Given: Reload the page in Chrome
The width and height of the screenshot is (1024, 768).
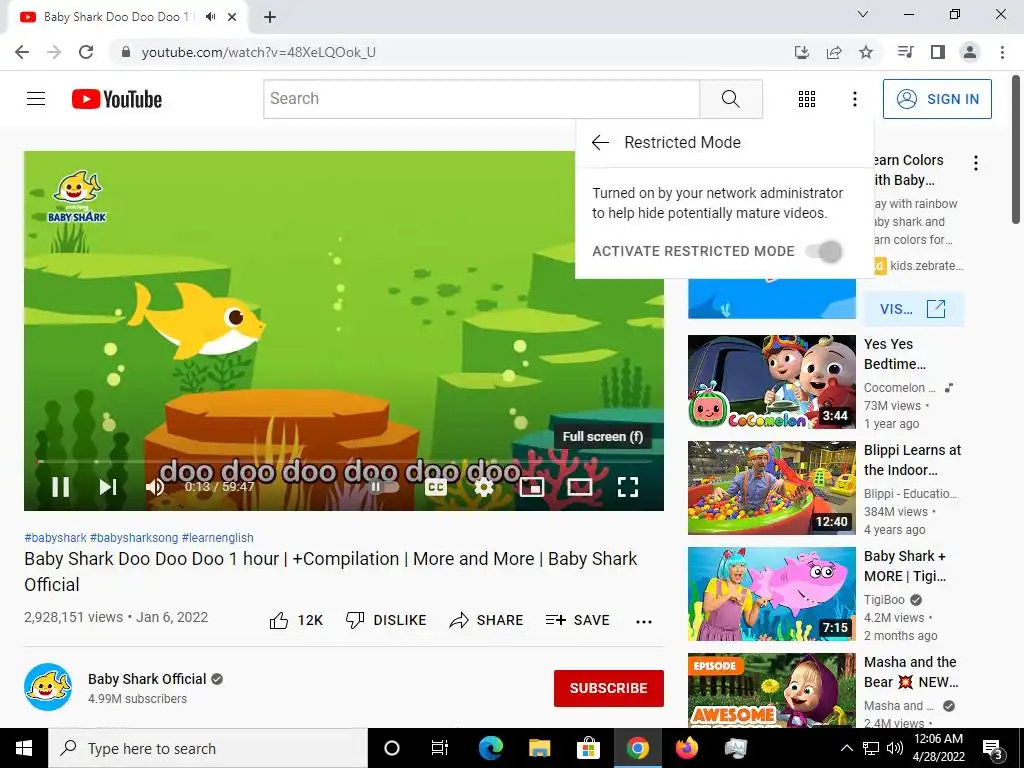Looking at the screenshot, I should pos(86,52).
